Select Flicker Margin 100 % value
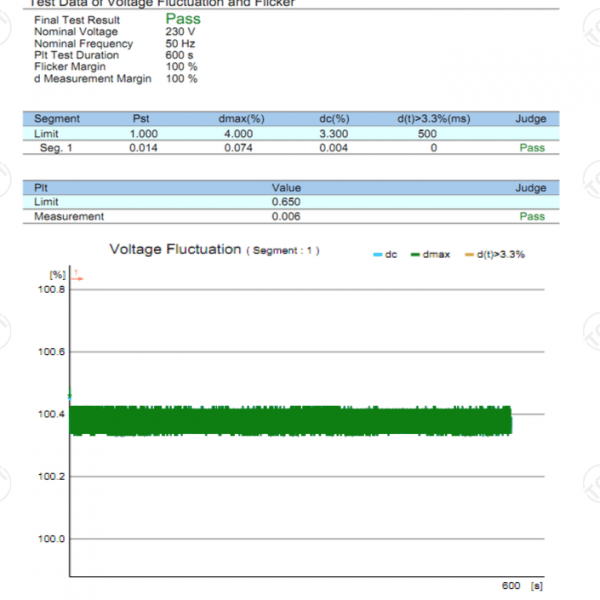 pos(181,67)
